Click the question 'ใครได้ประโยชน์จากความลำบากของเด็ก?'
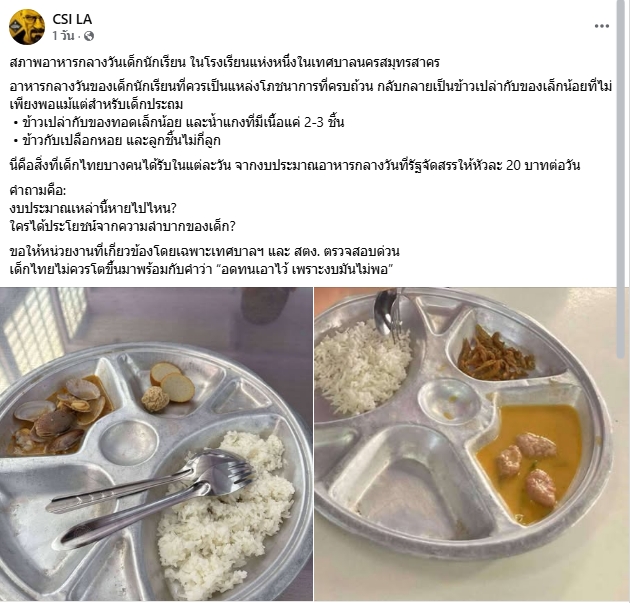 click(122, 227)
